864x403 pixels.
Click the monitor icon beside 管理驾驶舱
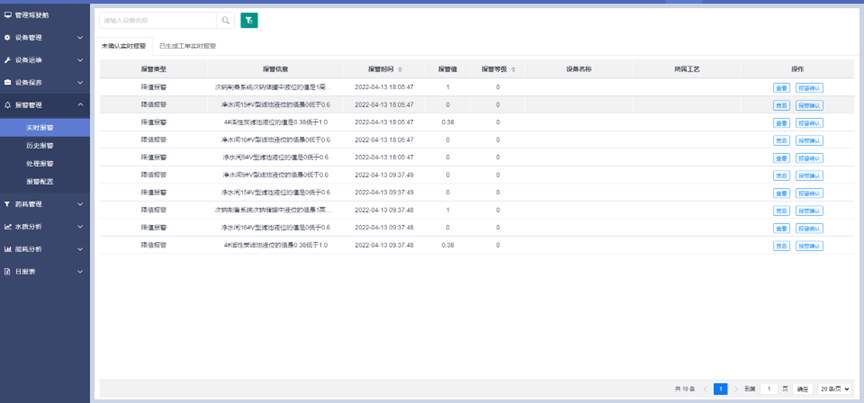pyautogui.click(x=8, y=15)
